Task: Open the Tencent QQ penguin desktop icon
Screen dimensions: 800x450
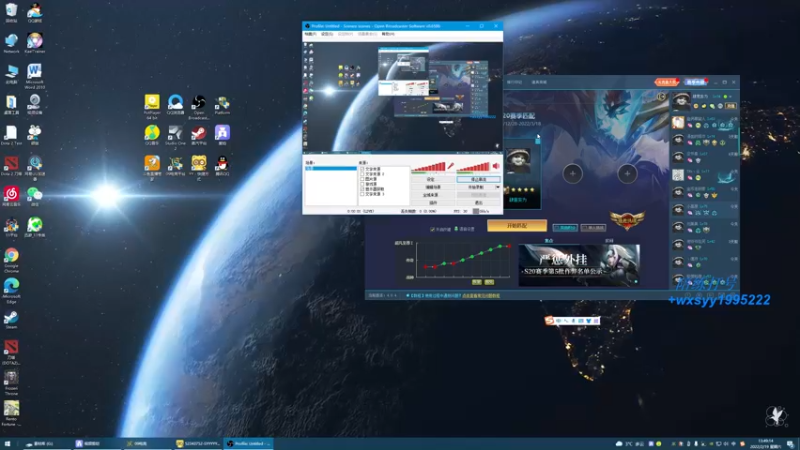Action: [222, 166]
